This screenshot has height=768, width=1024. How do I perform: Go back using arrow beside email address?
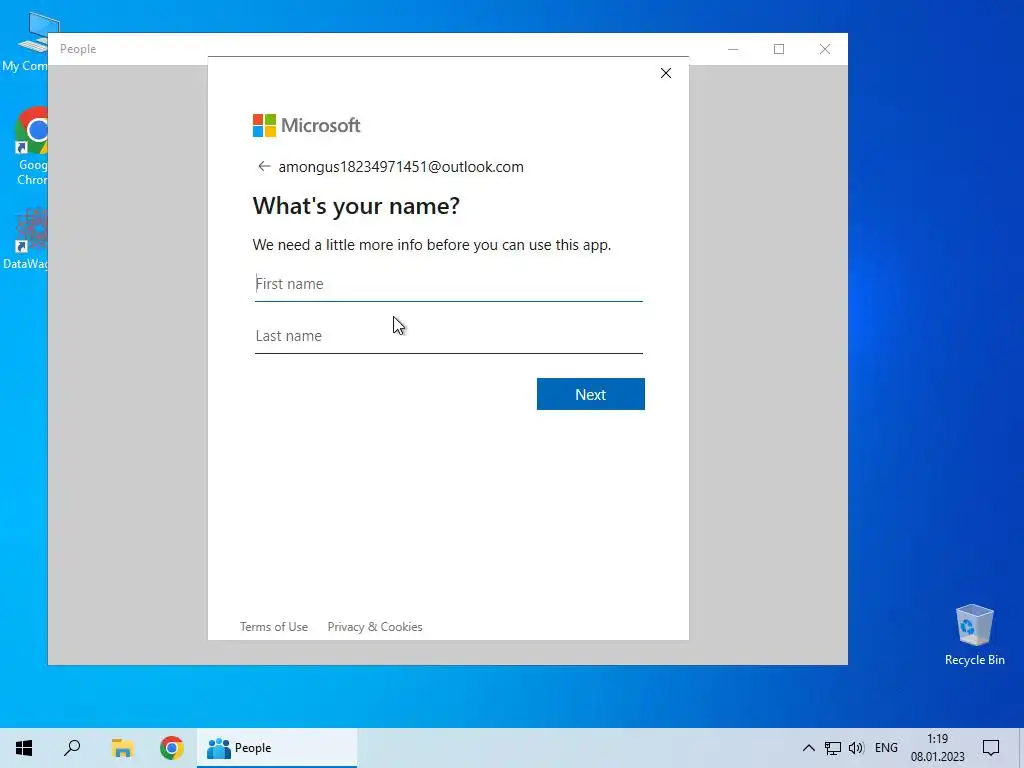click(264, 167)
